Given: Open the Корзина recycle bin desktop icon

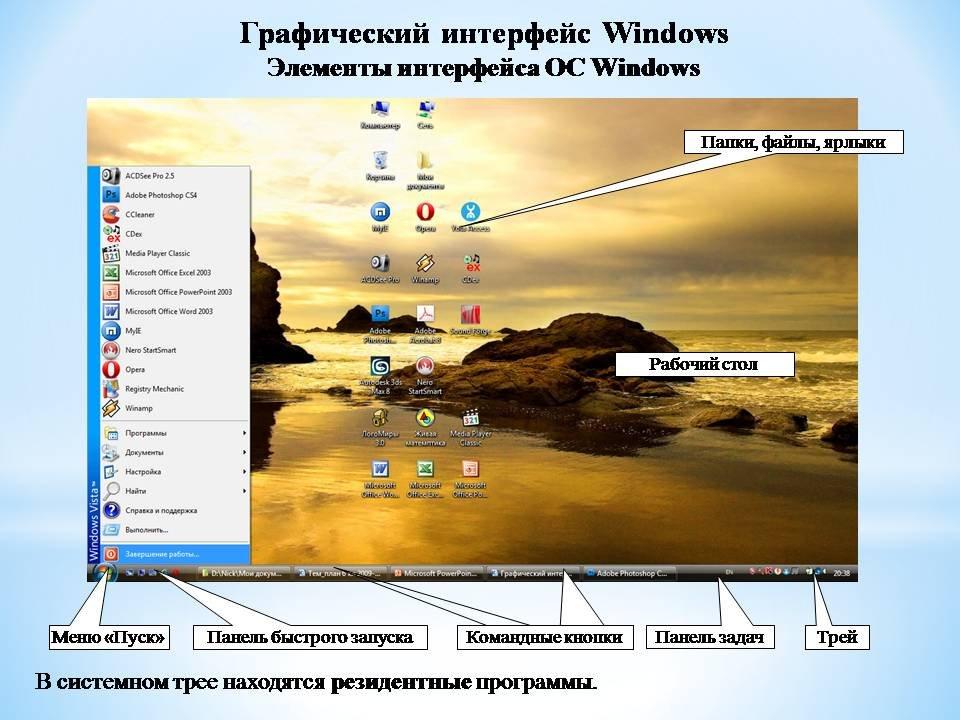Looking at the screenshot, I should [x=380, y=162].
